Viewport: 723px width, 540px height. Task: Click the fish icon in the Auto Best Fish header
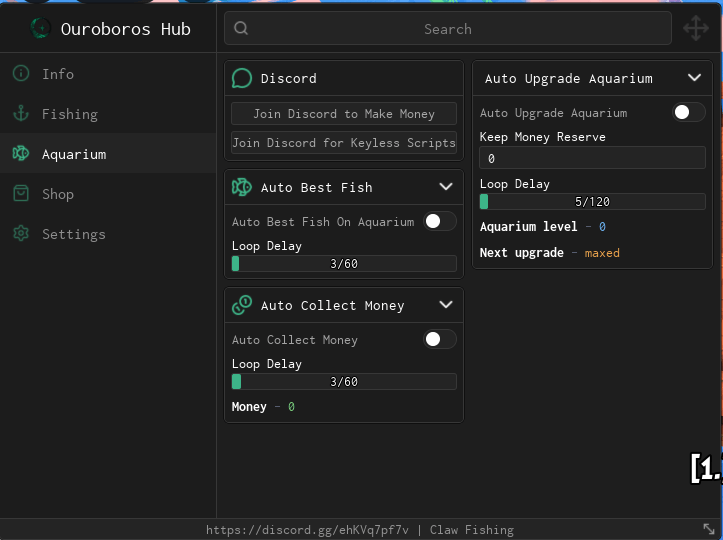242,187
